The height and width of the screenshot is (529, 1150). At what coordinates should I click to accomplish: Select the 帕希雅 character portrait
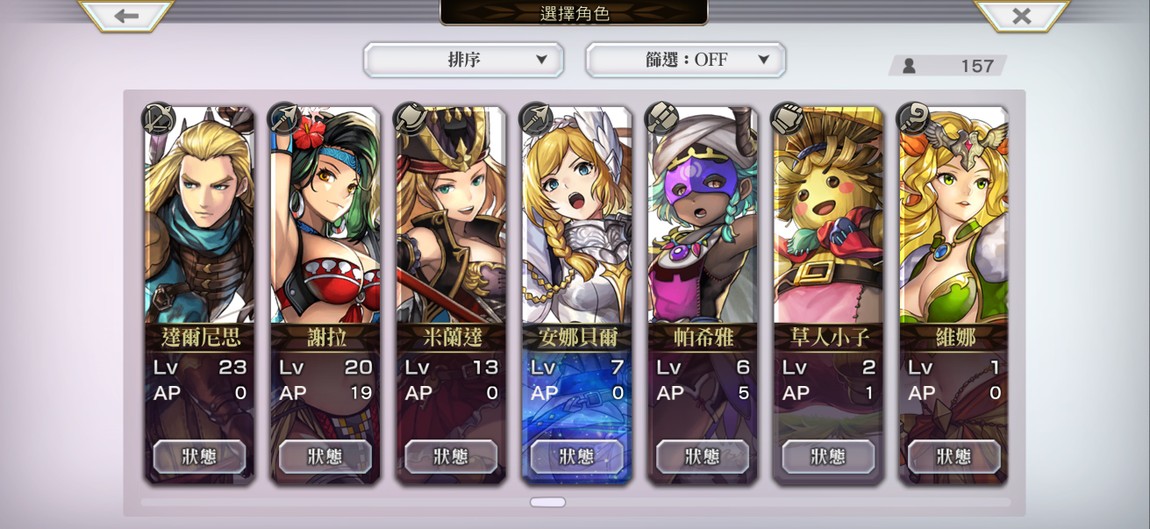pyautogui.click(x=703, y=216)
